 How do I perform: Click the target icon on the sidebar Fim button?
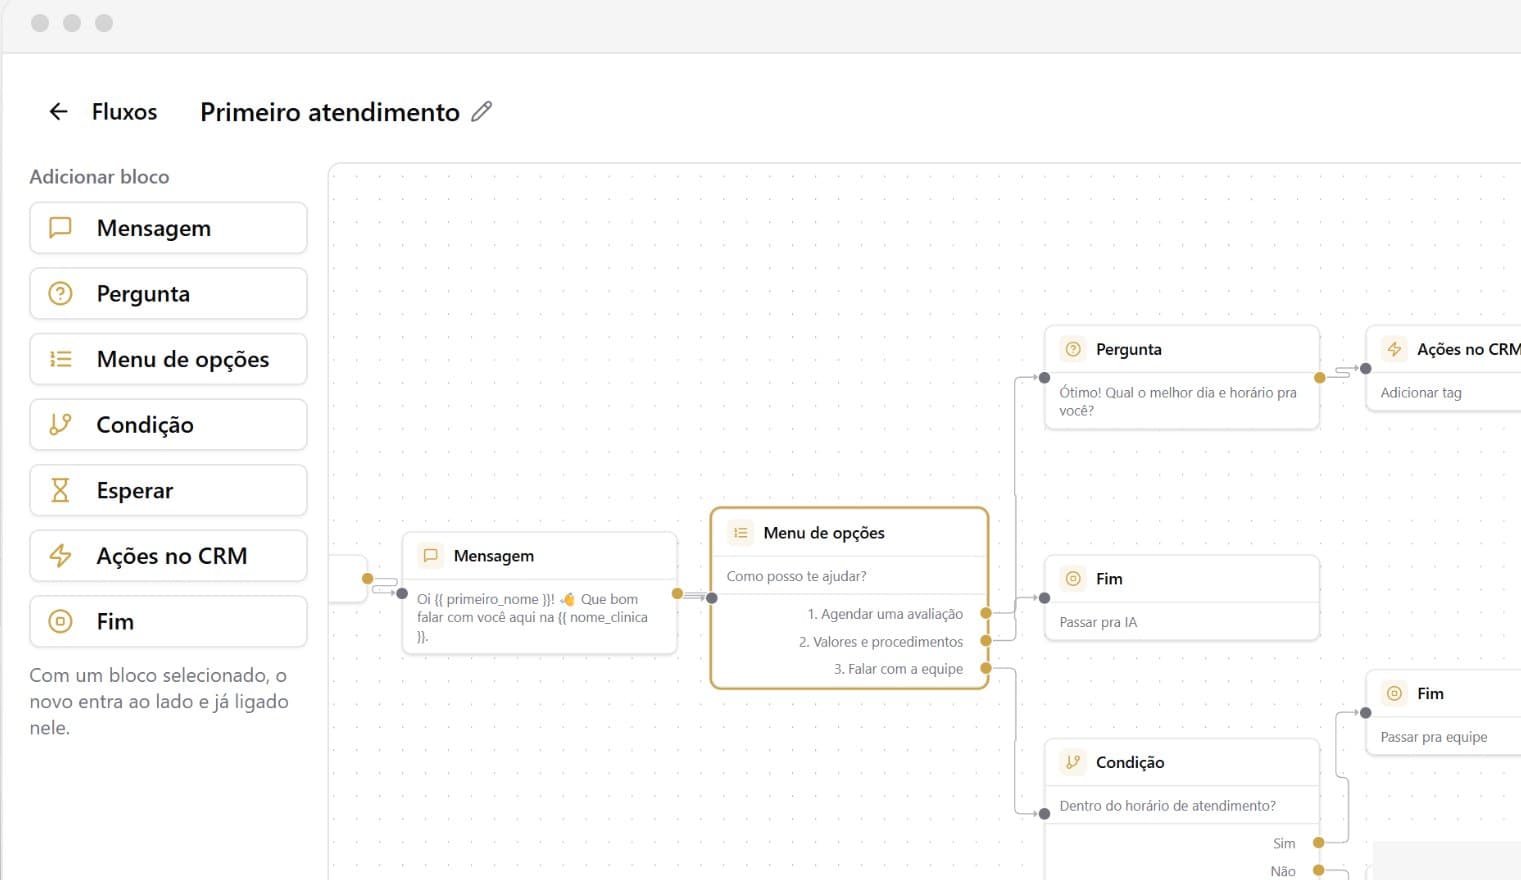pyautogui.click(x=60, y=621)
